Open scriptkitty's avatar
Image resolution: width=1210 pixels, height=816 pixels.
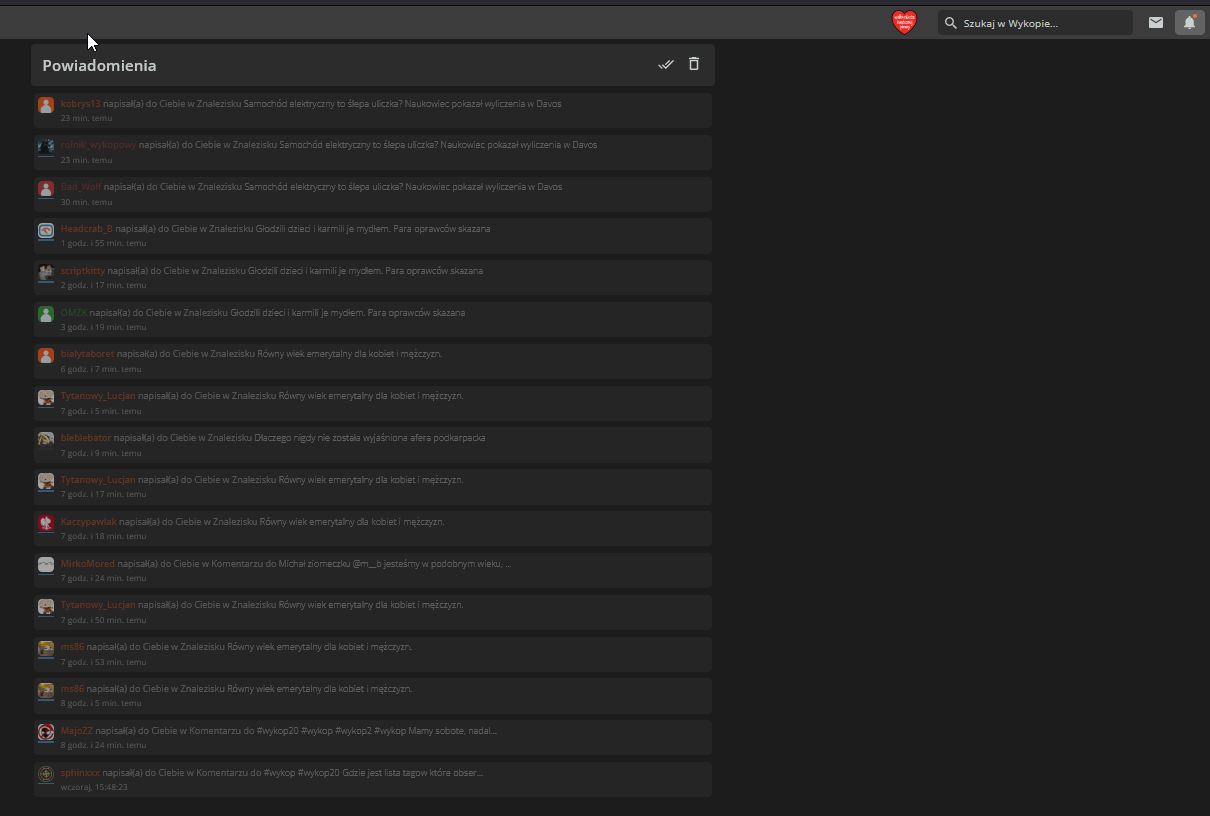46,272
